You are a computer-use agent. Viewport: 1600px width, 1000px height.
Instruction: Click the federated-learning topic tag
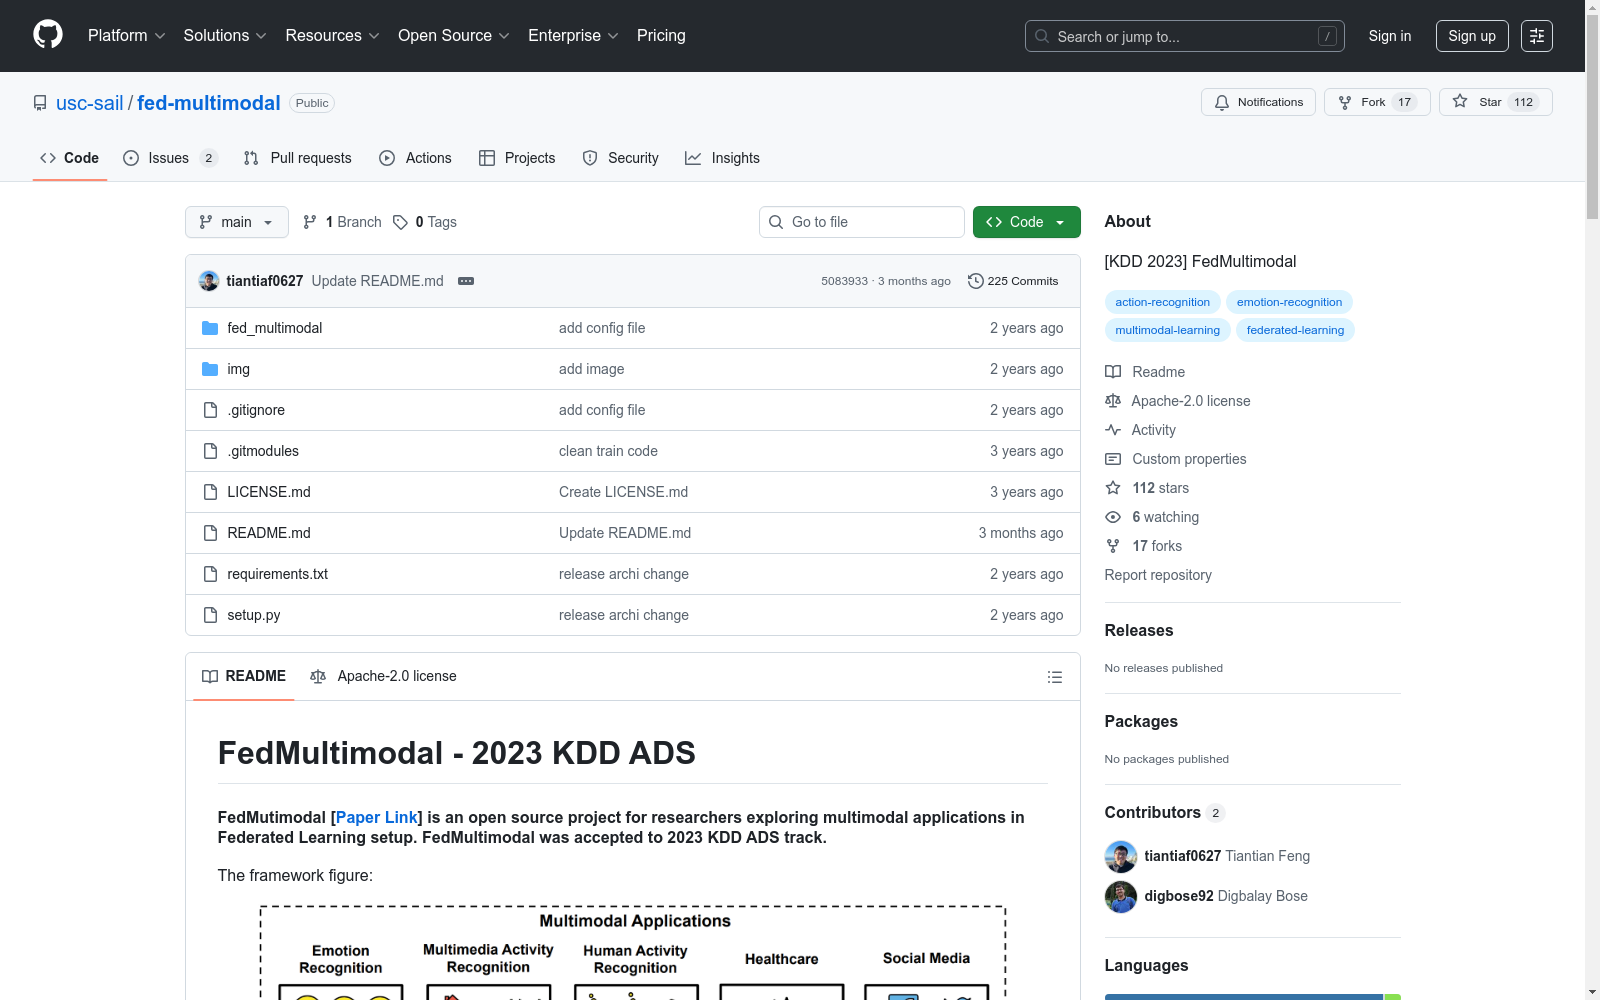pos(1295,330)
